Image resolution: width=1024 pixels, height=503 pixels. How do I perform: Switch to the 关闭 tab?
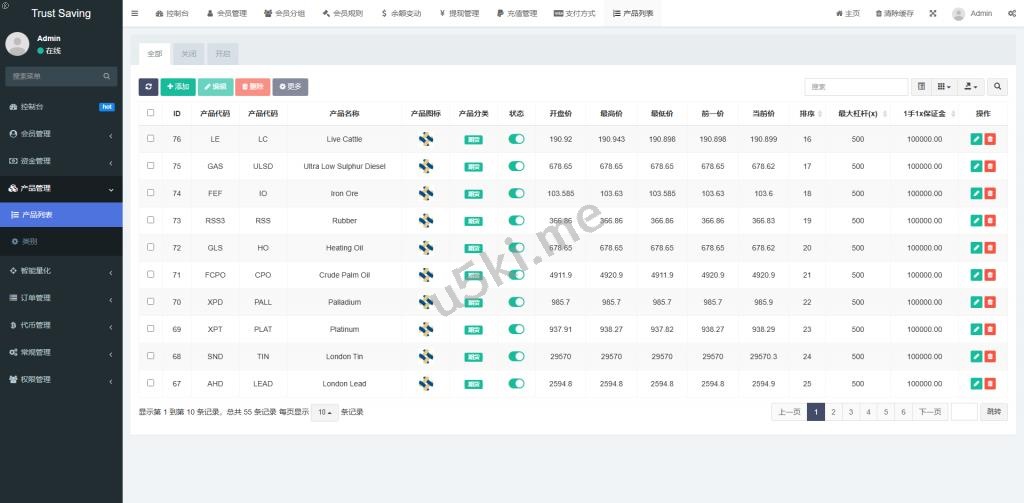188,53
